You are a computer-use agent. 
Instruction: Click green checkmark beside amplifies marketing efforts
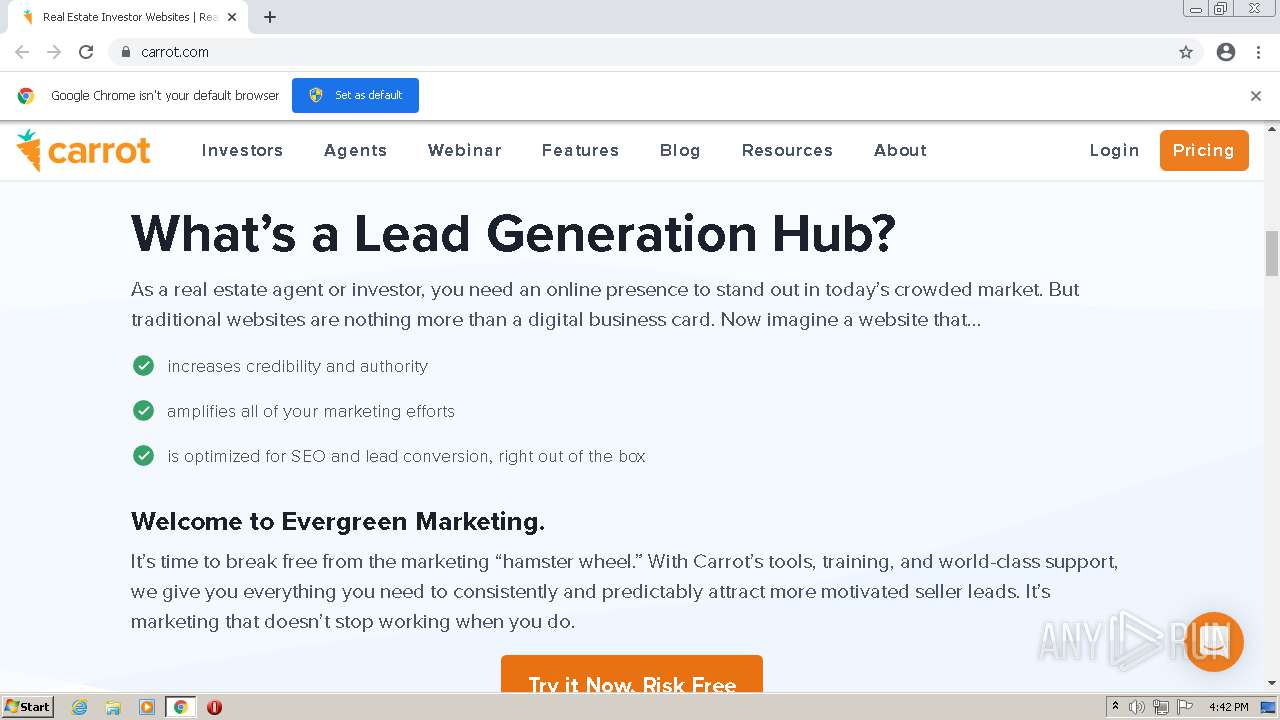pos(144,411)
